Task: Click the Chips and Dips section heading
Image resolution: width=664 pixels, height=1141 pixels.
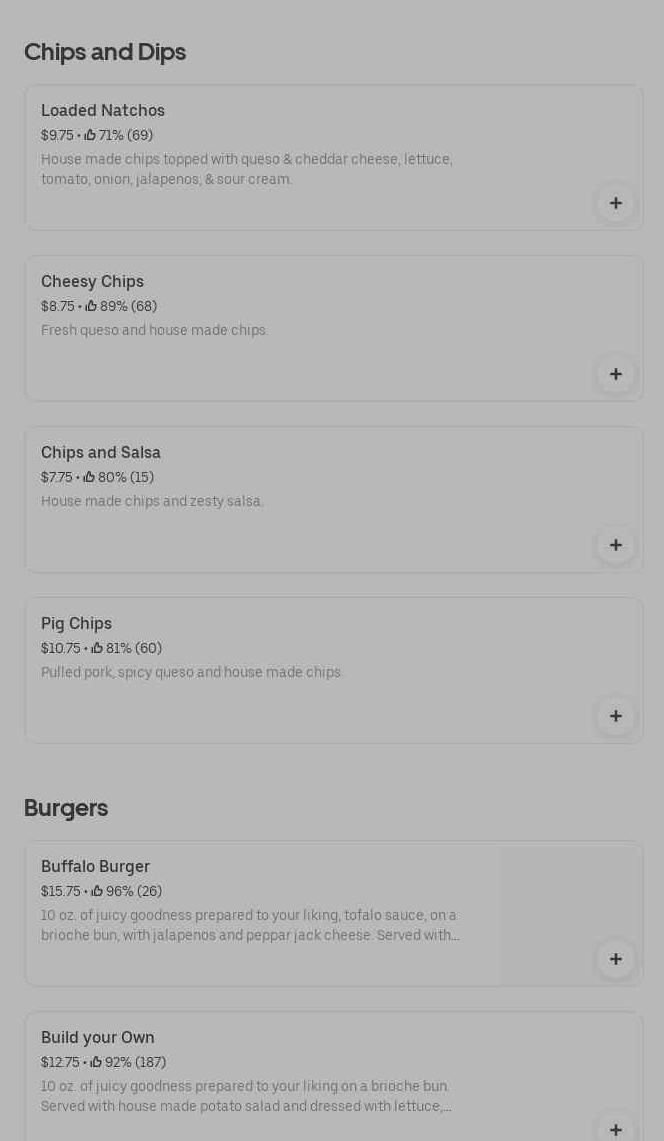Action: (105, 52)
